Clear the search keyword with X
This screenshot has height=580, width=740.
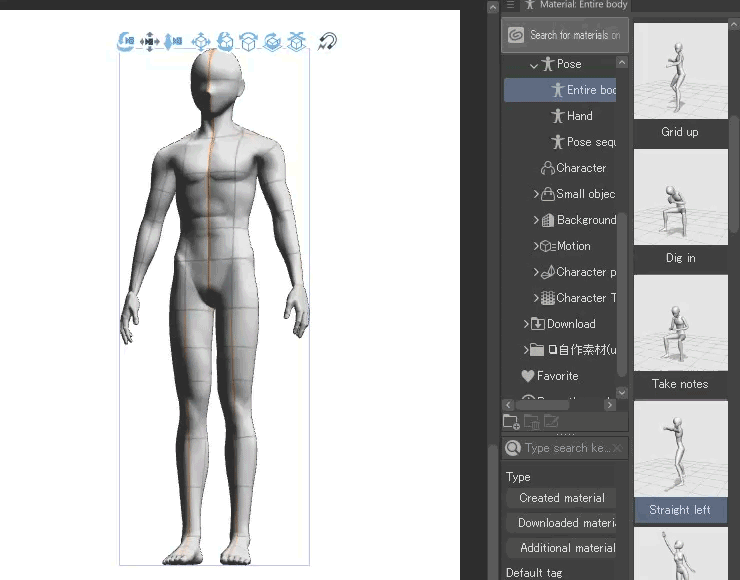pos(617,448)
